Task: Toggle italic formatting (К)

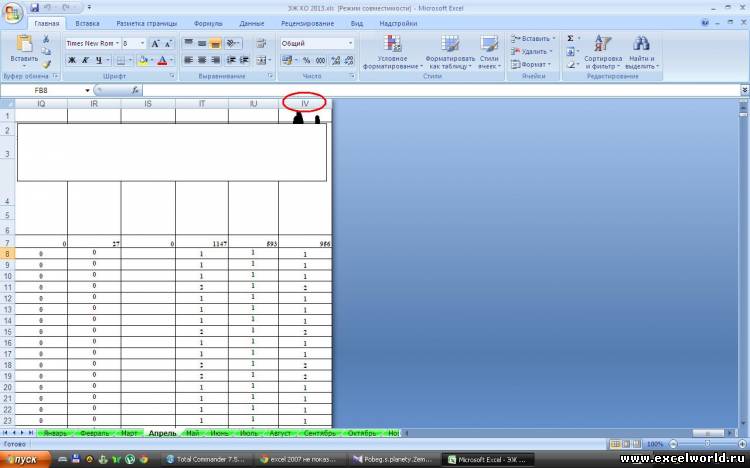Action: pos(85,61)
